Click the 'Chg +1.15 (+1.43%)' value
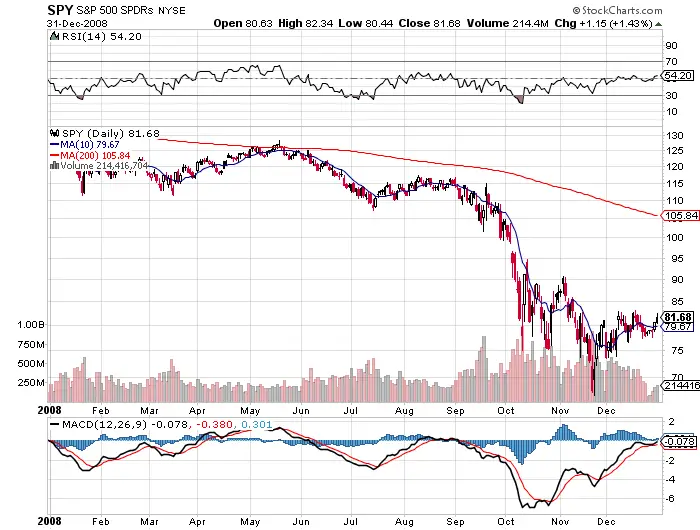The width and height of the screenshot is (700, 530). pos(604,23)
